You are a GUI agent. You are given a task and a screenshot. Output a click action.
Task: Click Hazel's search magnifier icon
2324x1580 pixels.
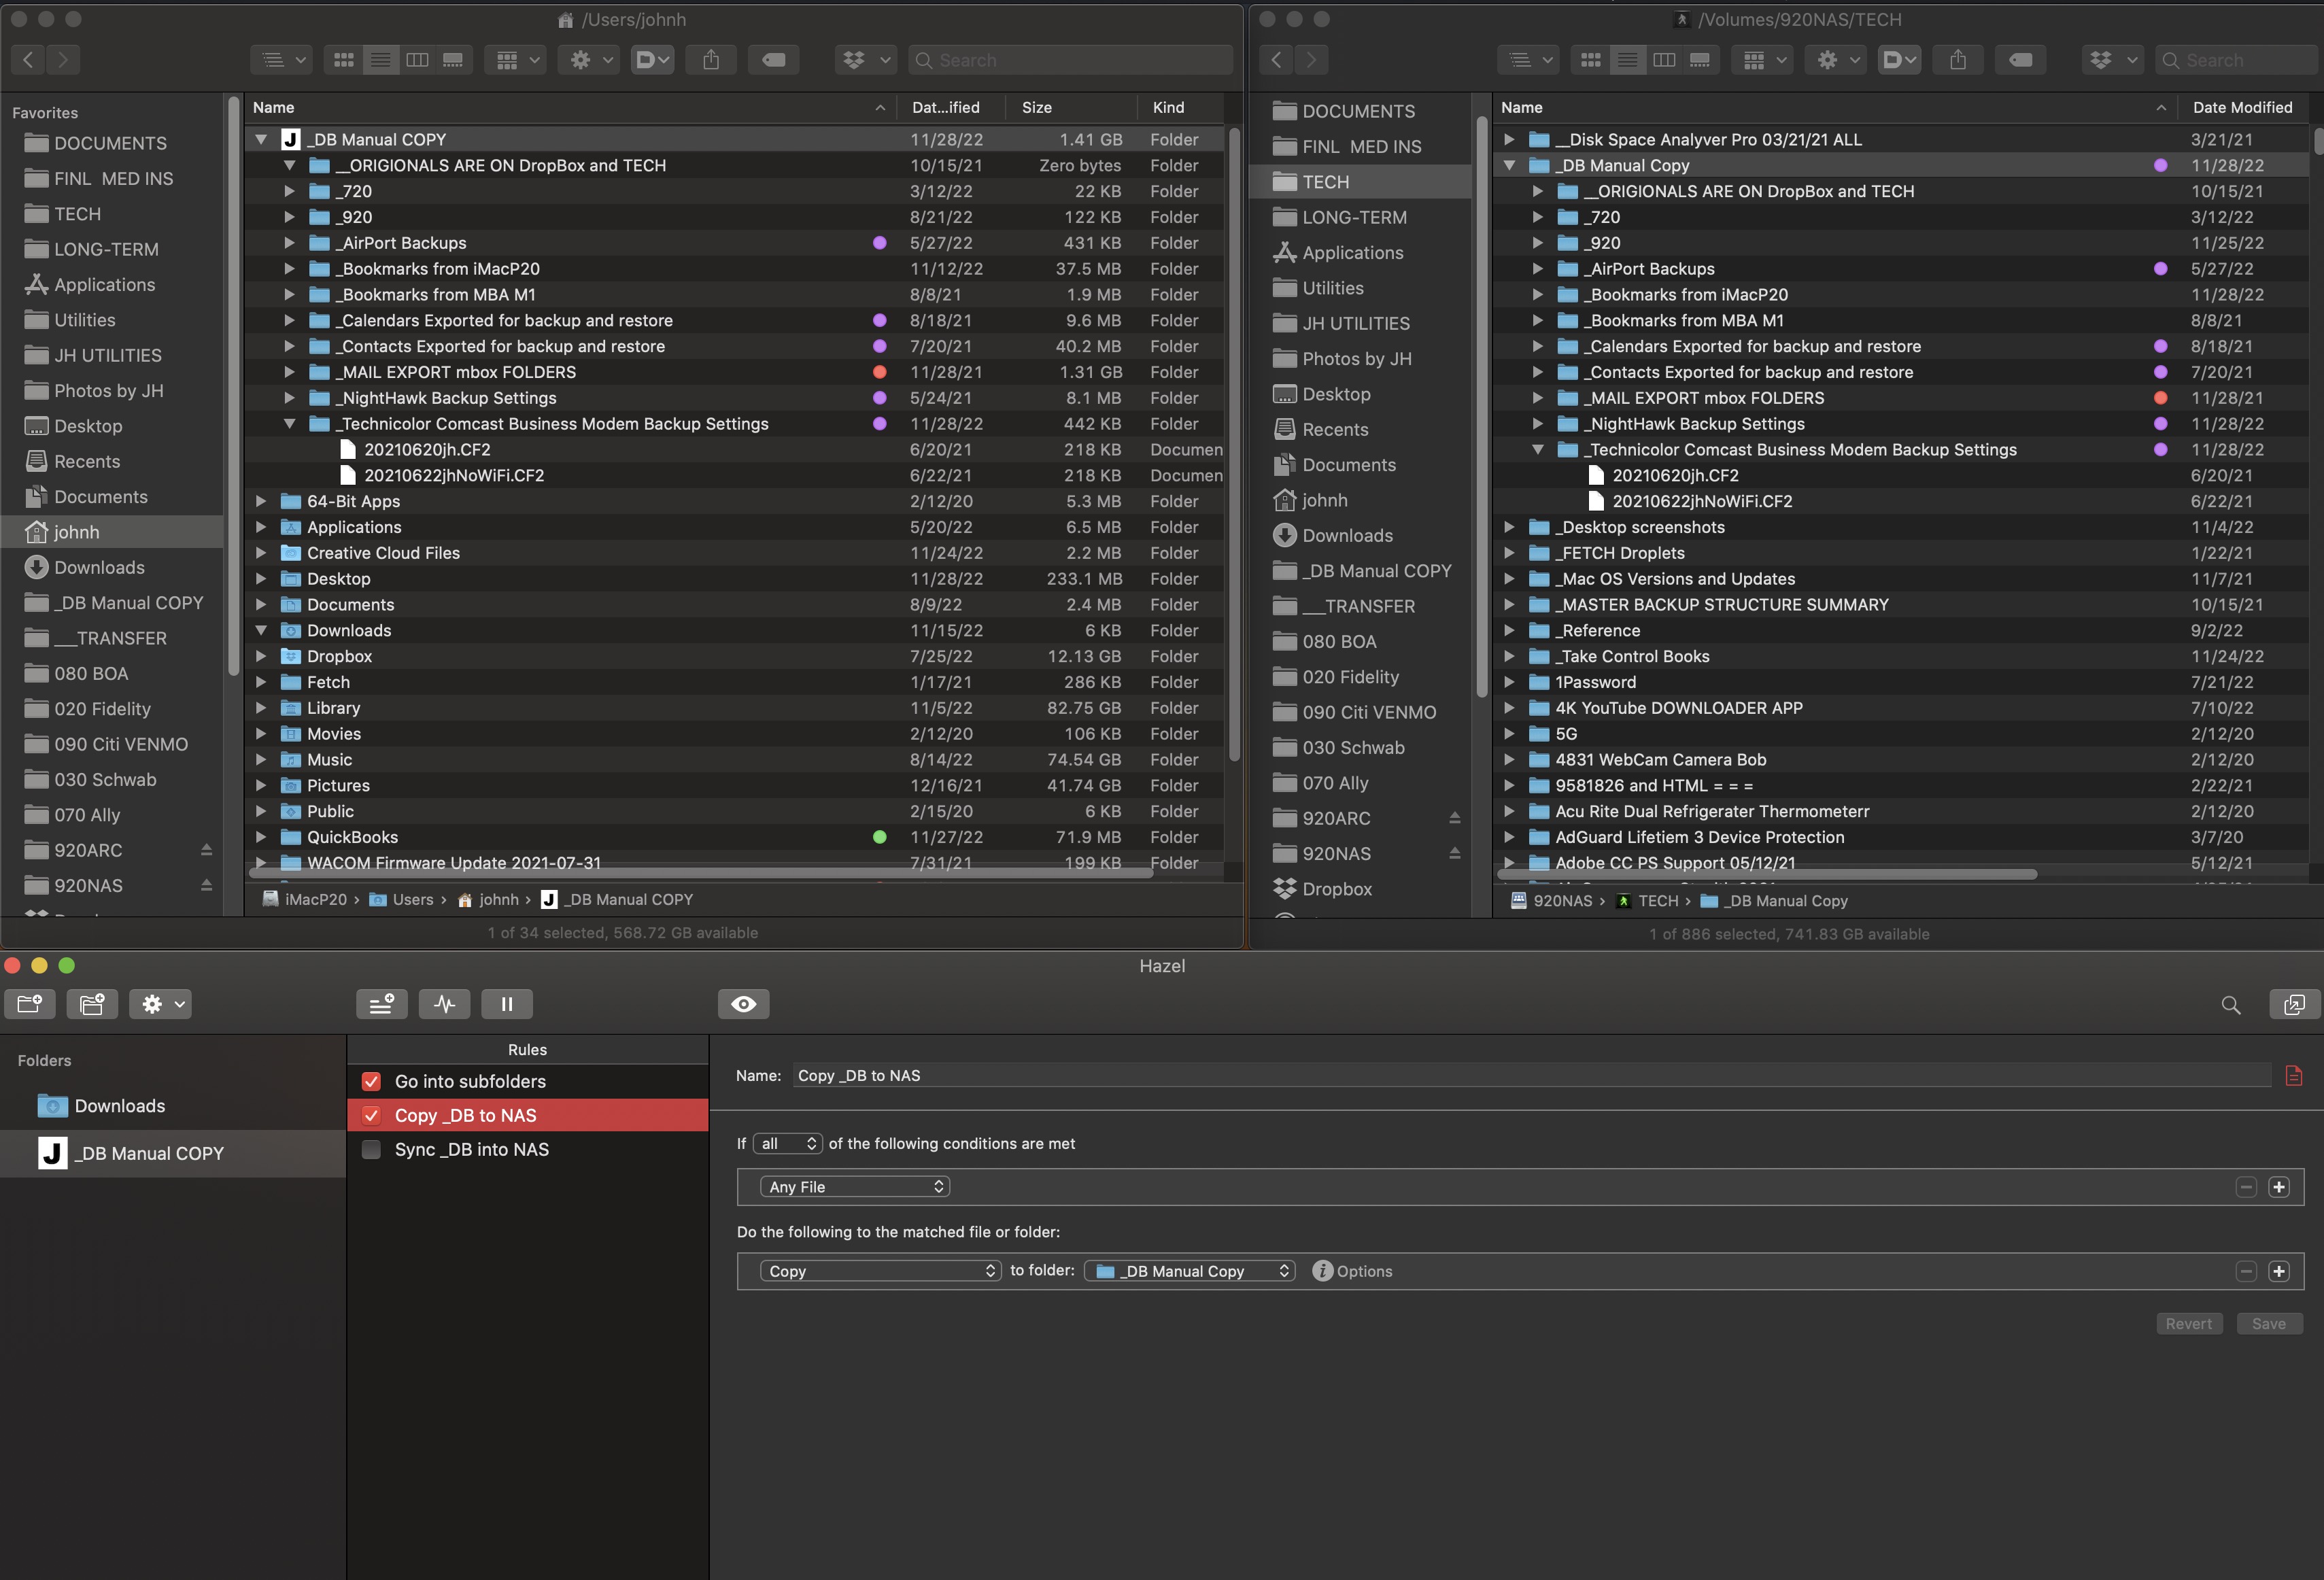(x=2230, y=1005)
